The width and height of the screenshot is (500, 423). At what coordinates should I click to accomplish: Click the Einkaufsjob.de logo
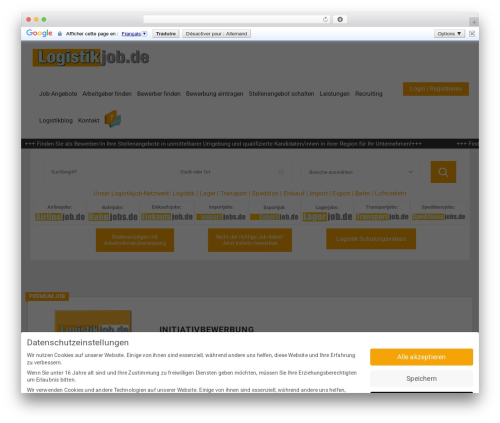click(x=167, y=217)
